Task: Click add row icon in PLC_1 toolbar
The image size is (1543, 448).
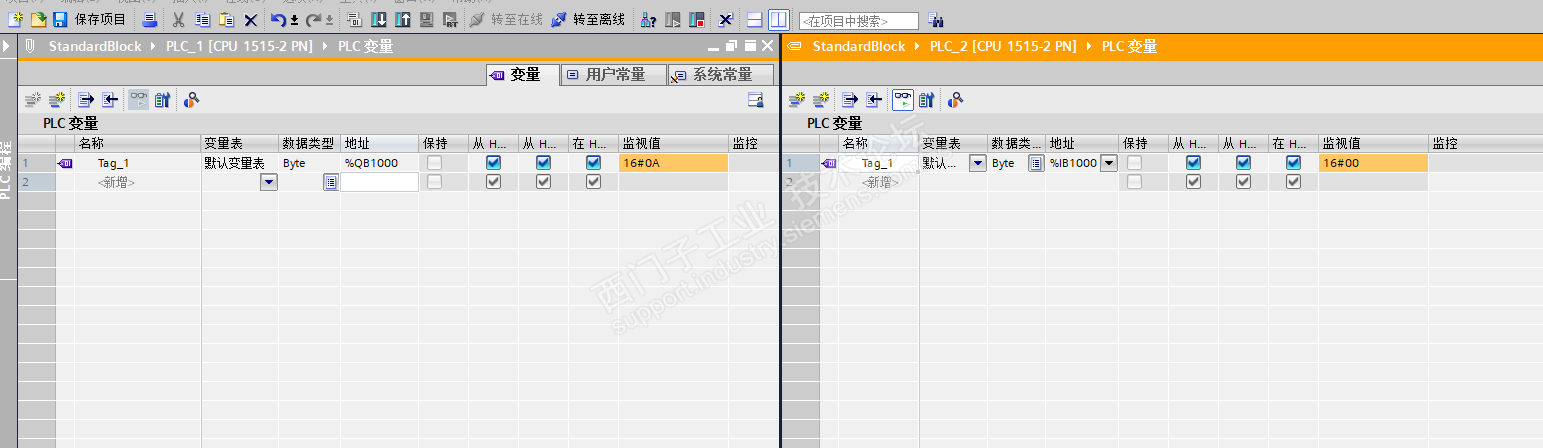Action: point(56,99)
